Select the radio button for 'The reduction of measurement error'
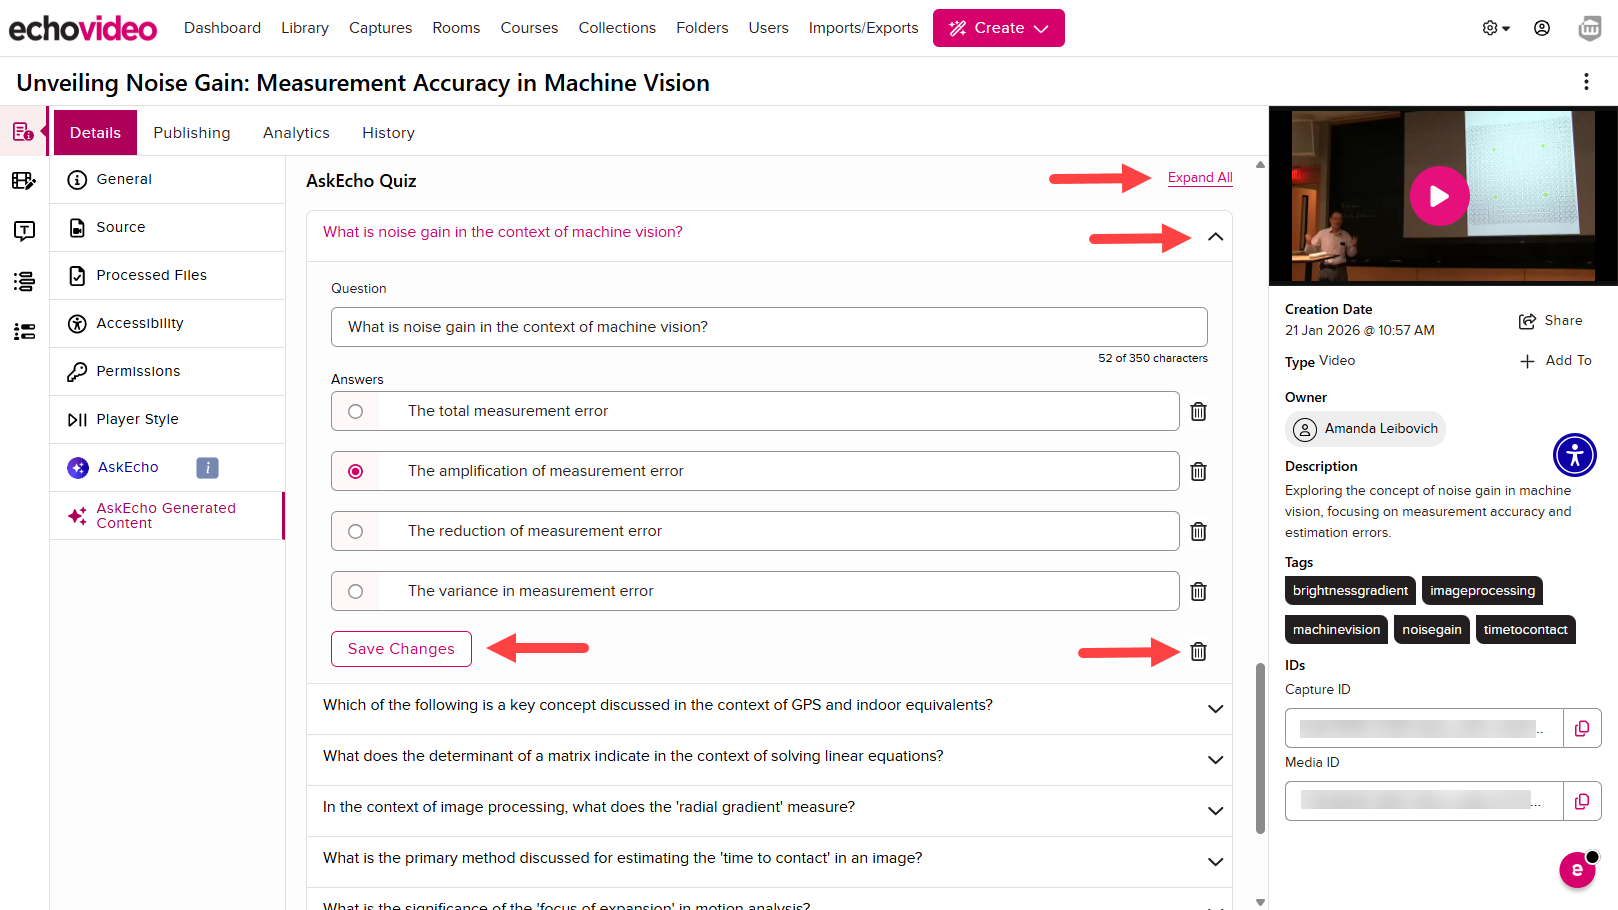The image size is (1618, 910). [x=356, y=531]
